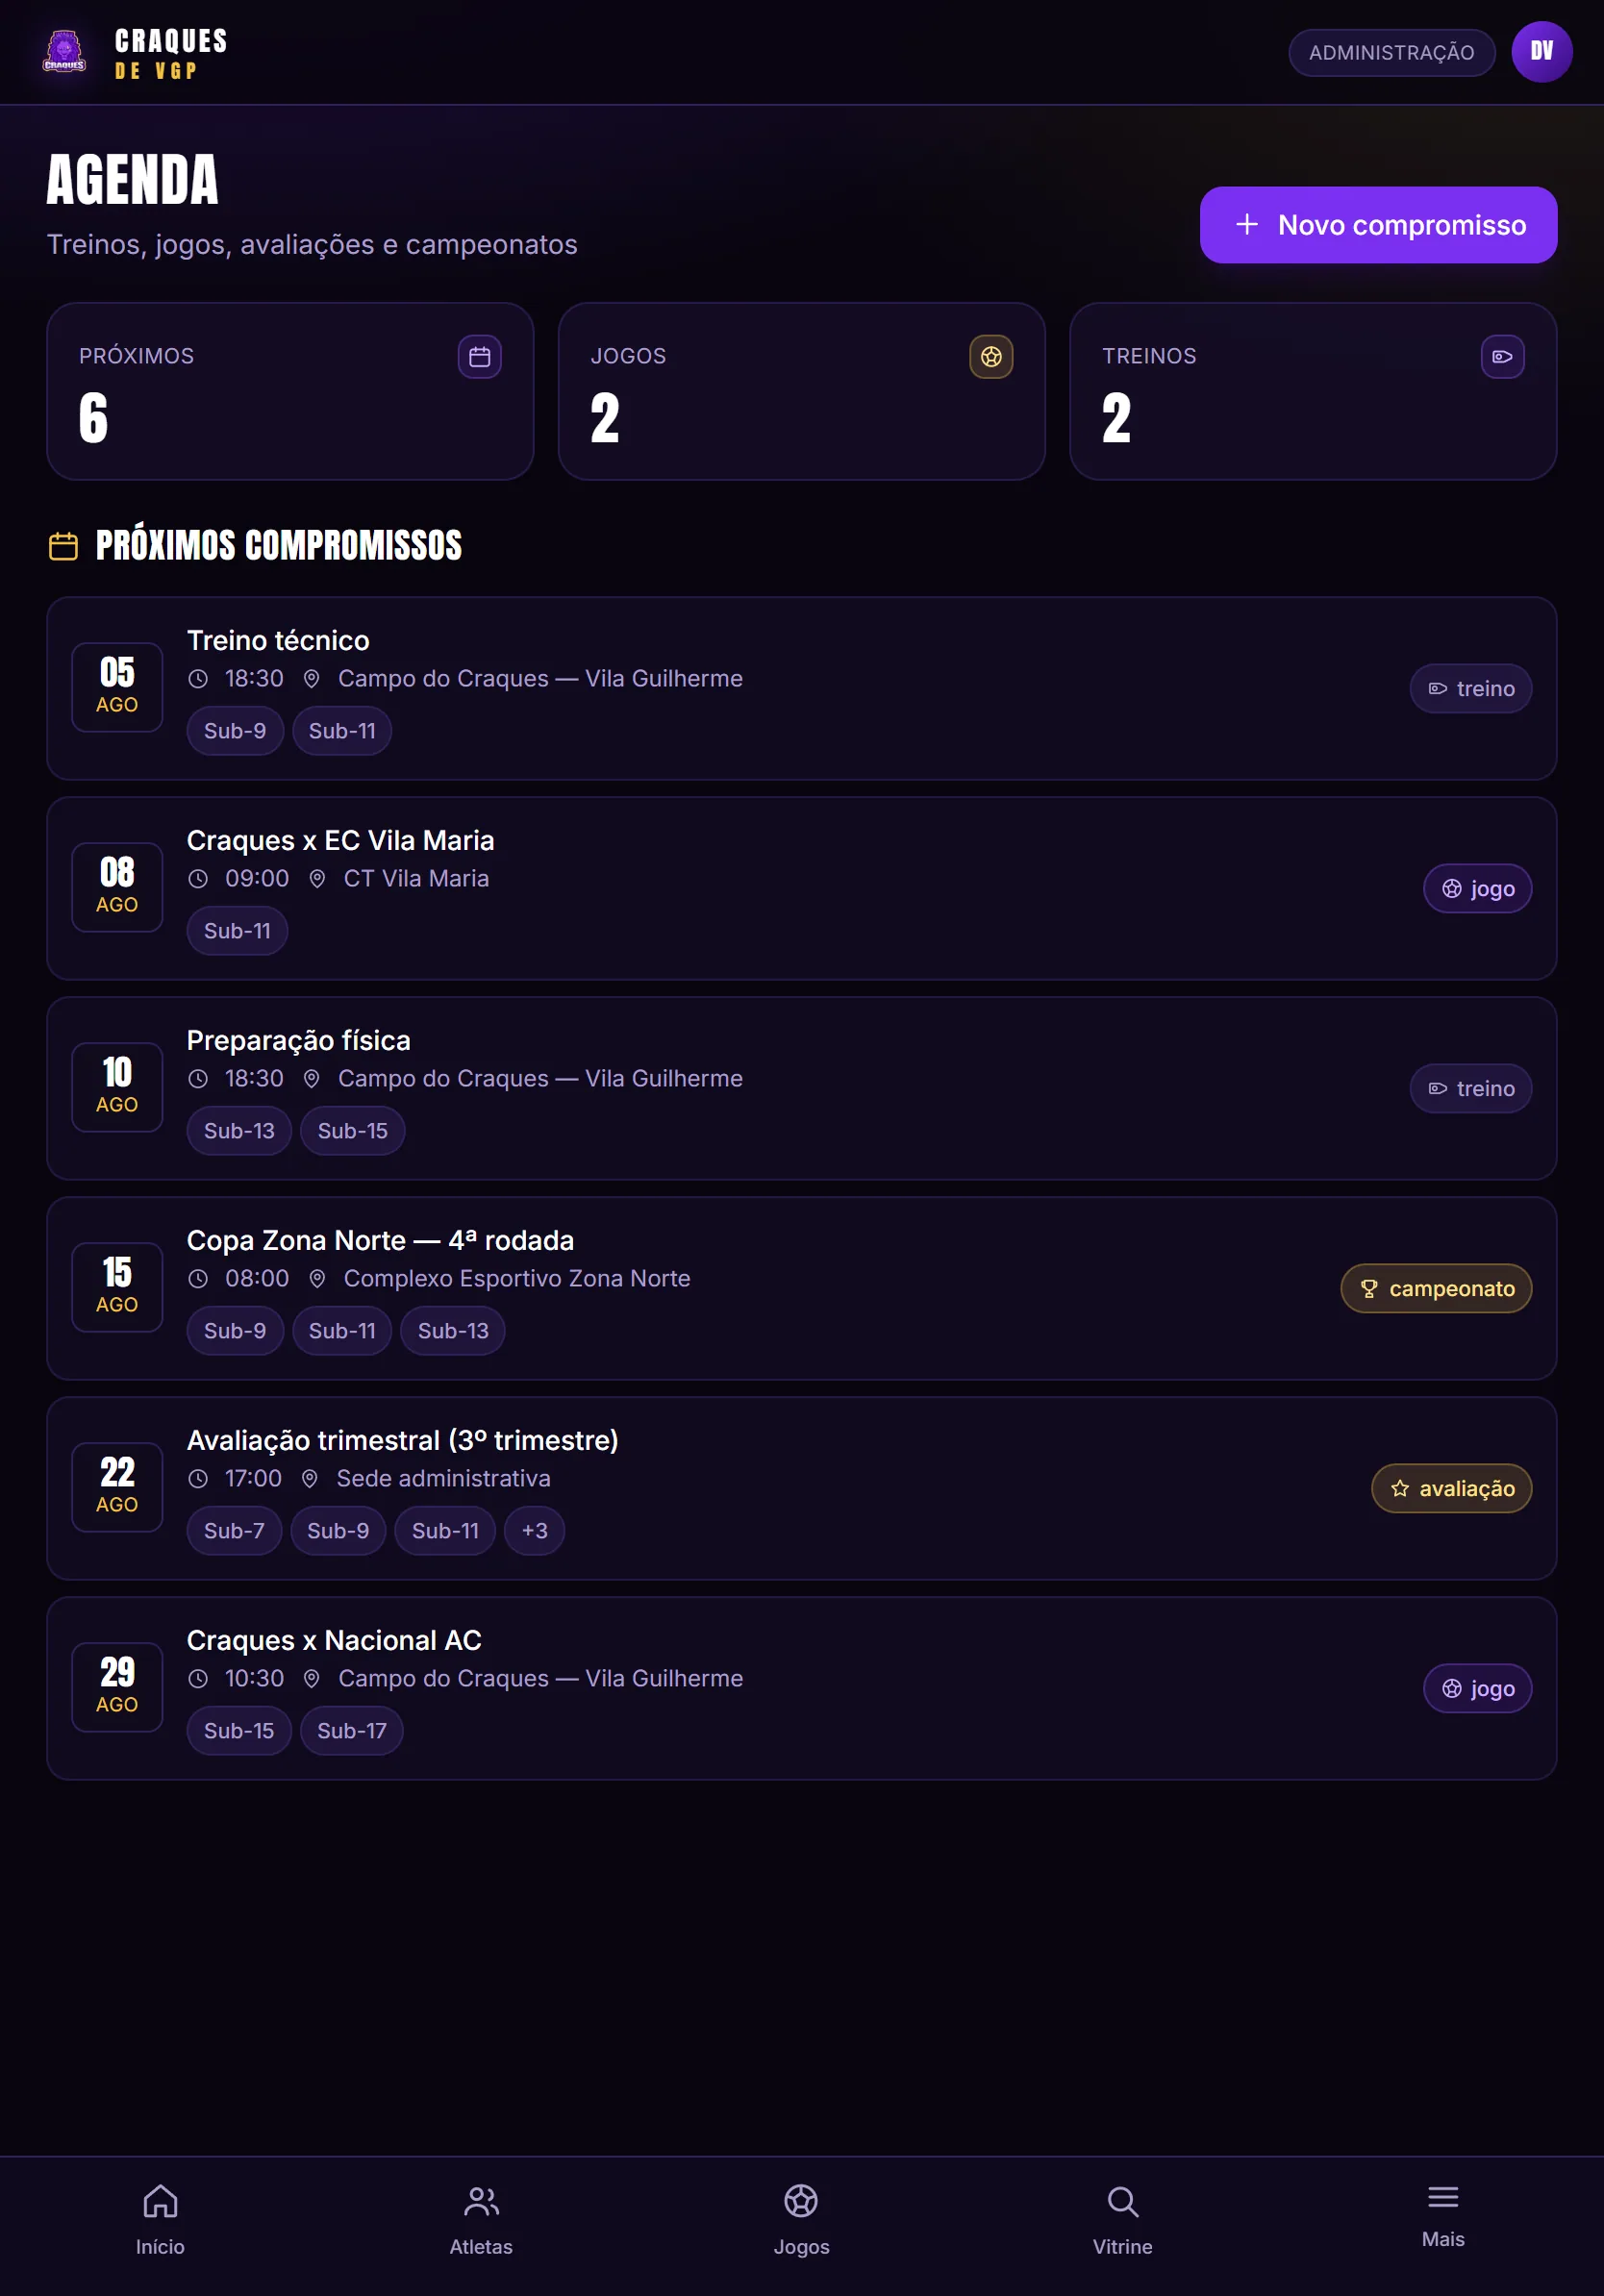Create a Novo compromisso
The image size is (1604, 2296).
pos(1378,225)
